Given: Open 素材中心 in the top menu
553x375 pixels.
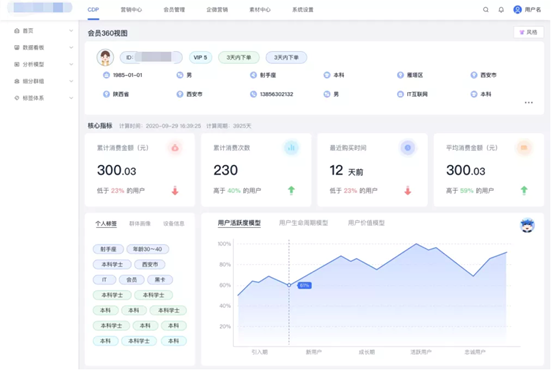Looking at the screenshot, I should (x=260, y=10).
